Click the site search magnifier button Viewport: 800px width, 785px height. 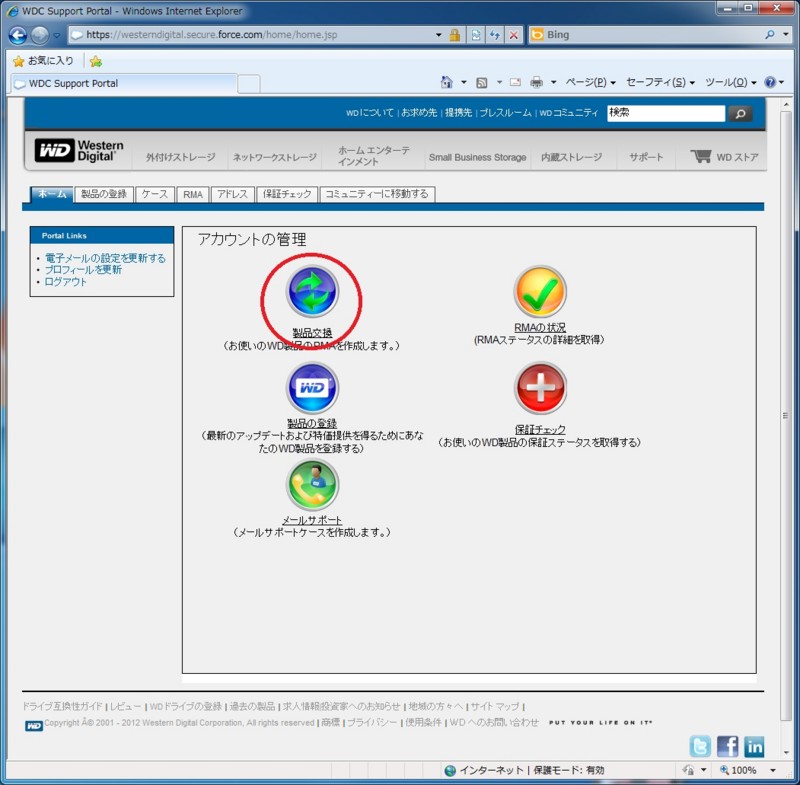coord(740,113)
